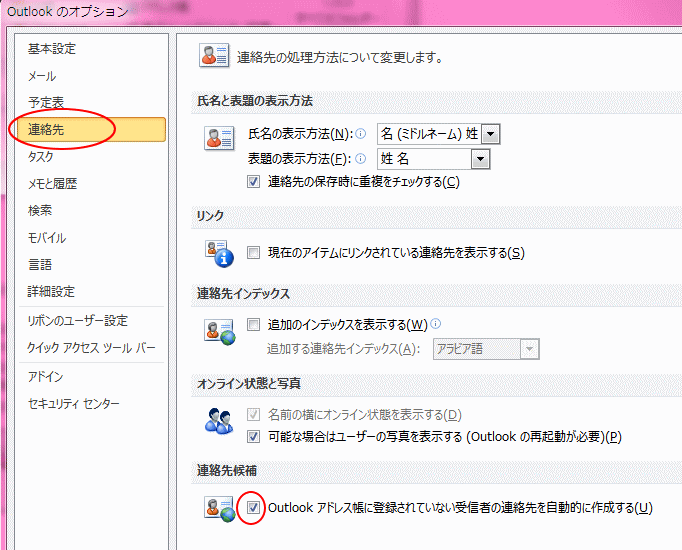Switch to 詳細設定 category
Viewport: 682px width, 550px height.
click(51, 291)
